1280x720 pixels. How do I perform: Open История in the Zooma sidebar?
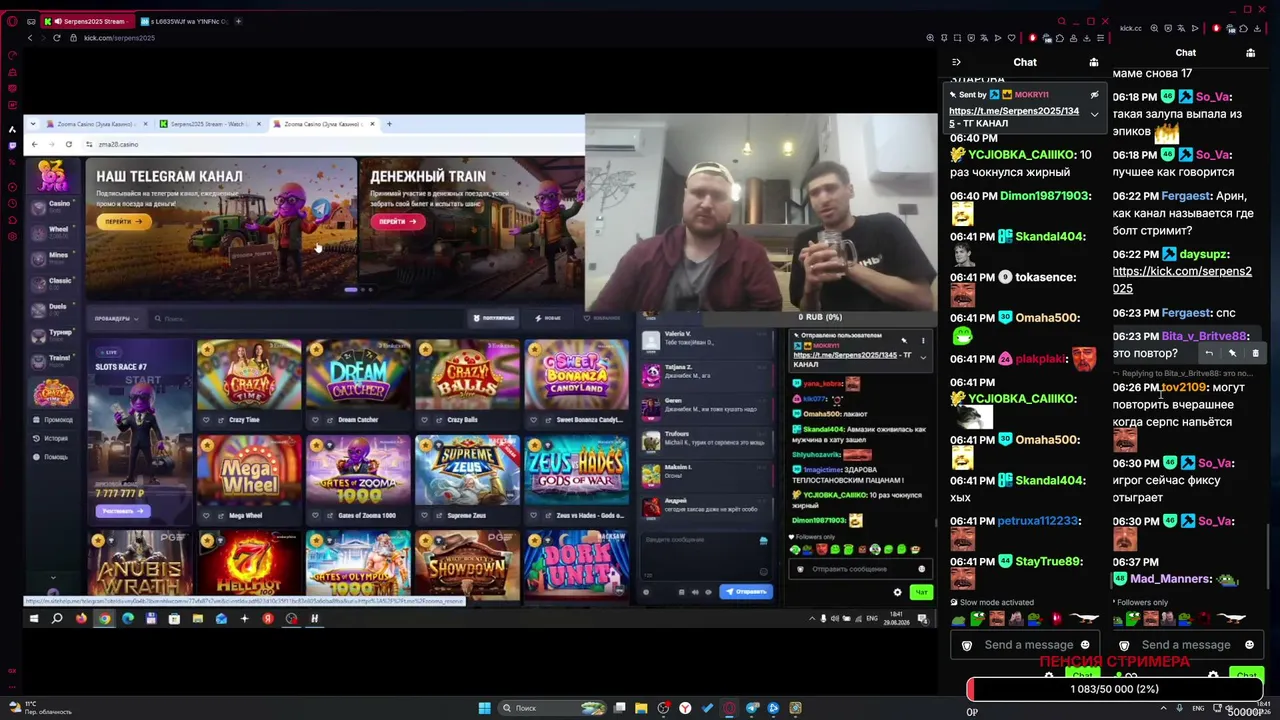(x=51, y=438)
